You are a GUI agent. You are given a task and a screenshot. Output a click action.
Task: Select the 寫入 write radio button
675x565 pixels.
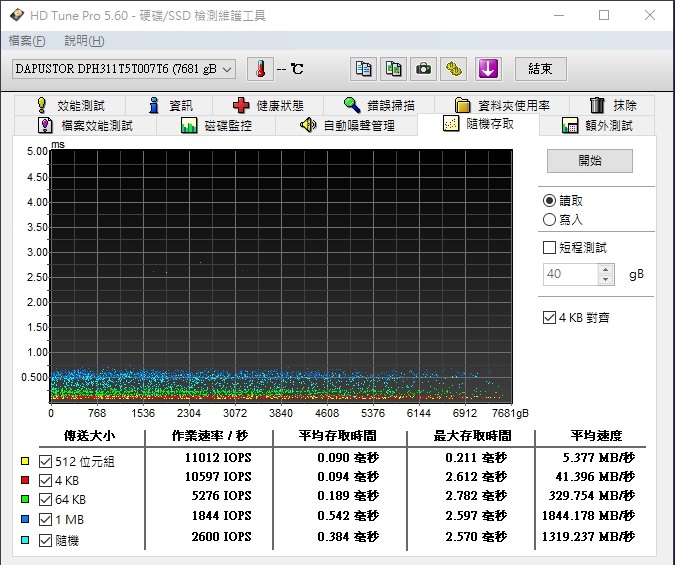point(549,220)
